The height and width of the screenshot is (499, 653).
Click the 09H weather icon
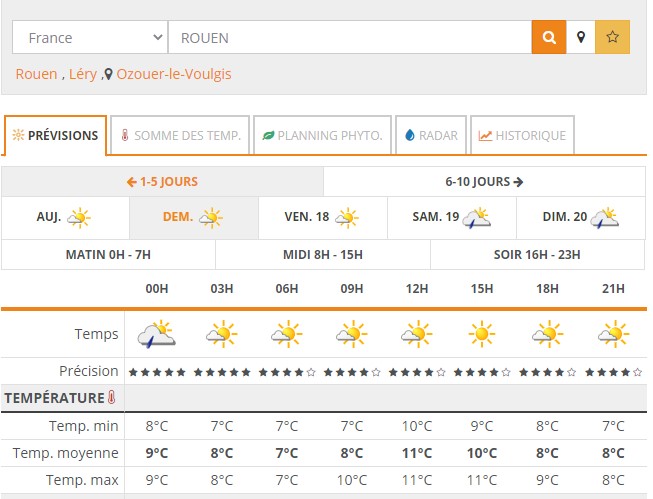point(352,334)
